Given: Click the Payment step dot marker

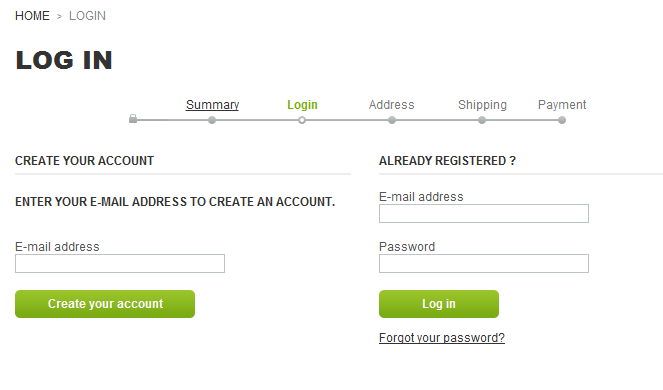Looking at the screenshot, I should click(562, 121).
